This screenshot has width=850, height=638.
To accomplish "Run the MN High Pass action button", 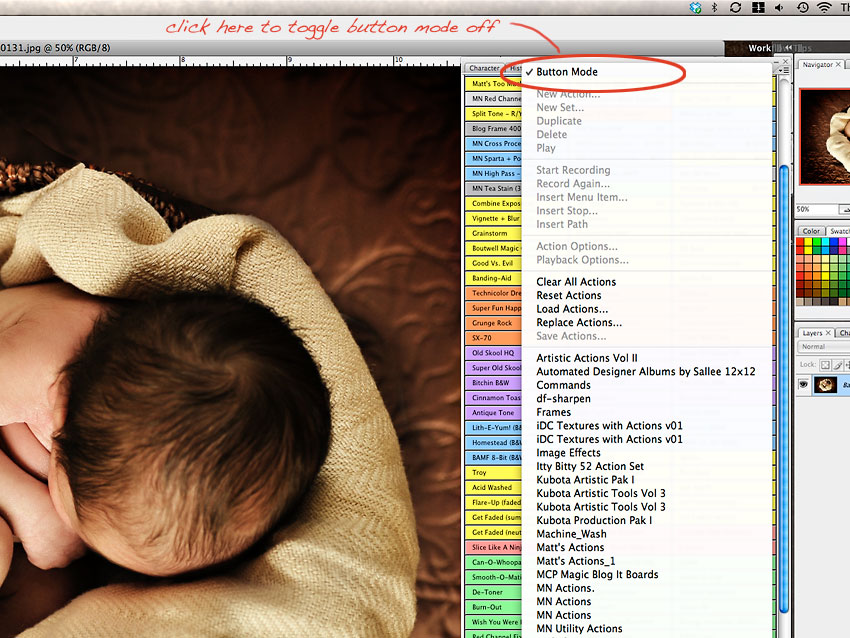I will pos(493,173).
